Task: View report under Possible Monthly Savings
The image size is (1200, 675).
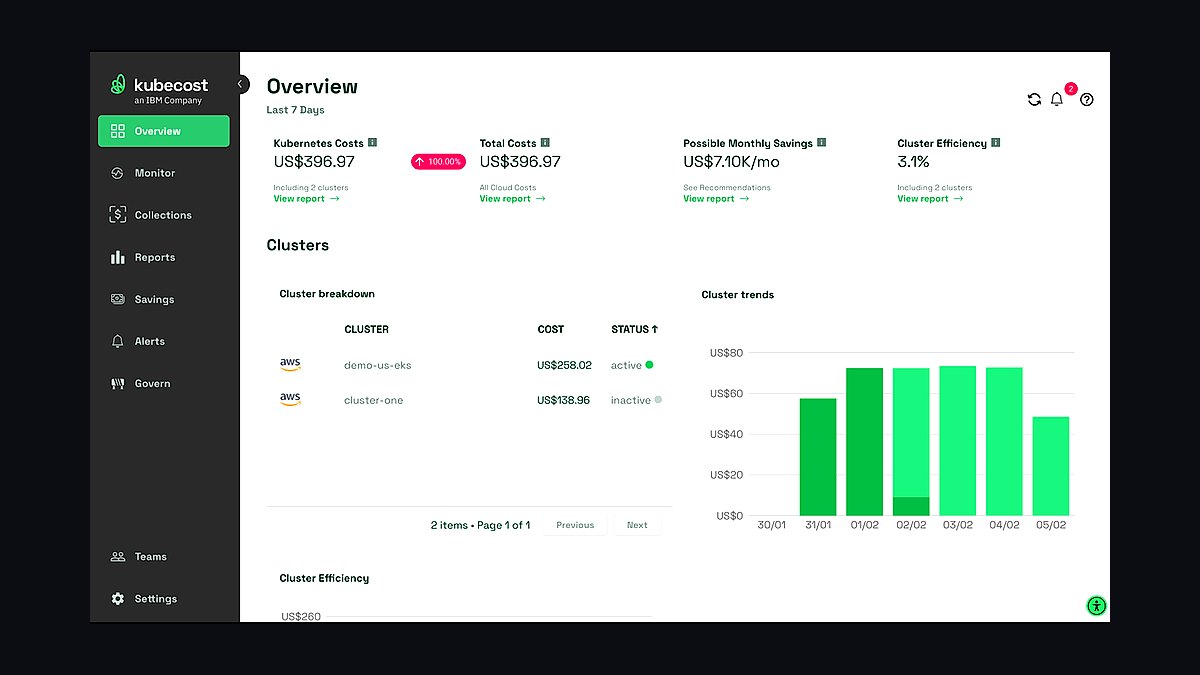Action: [716, 199]
